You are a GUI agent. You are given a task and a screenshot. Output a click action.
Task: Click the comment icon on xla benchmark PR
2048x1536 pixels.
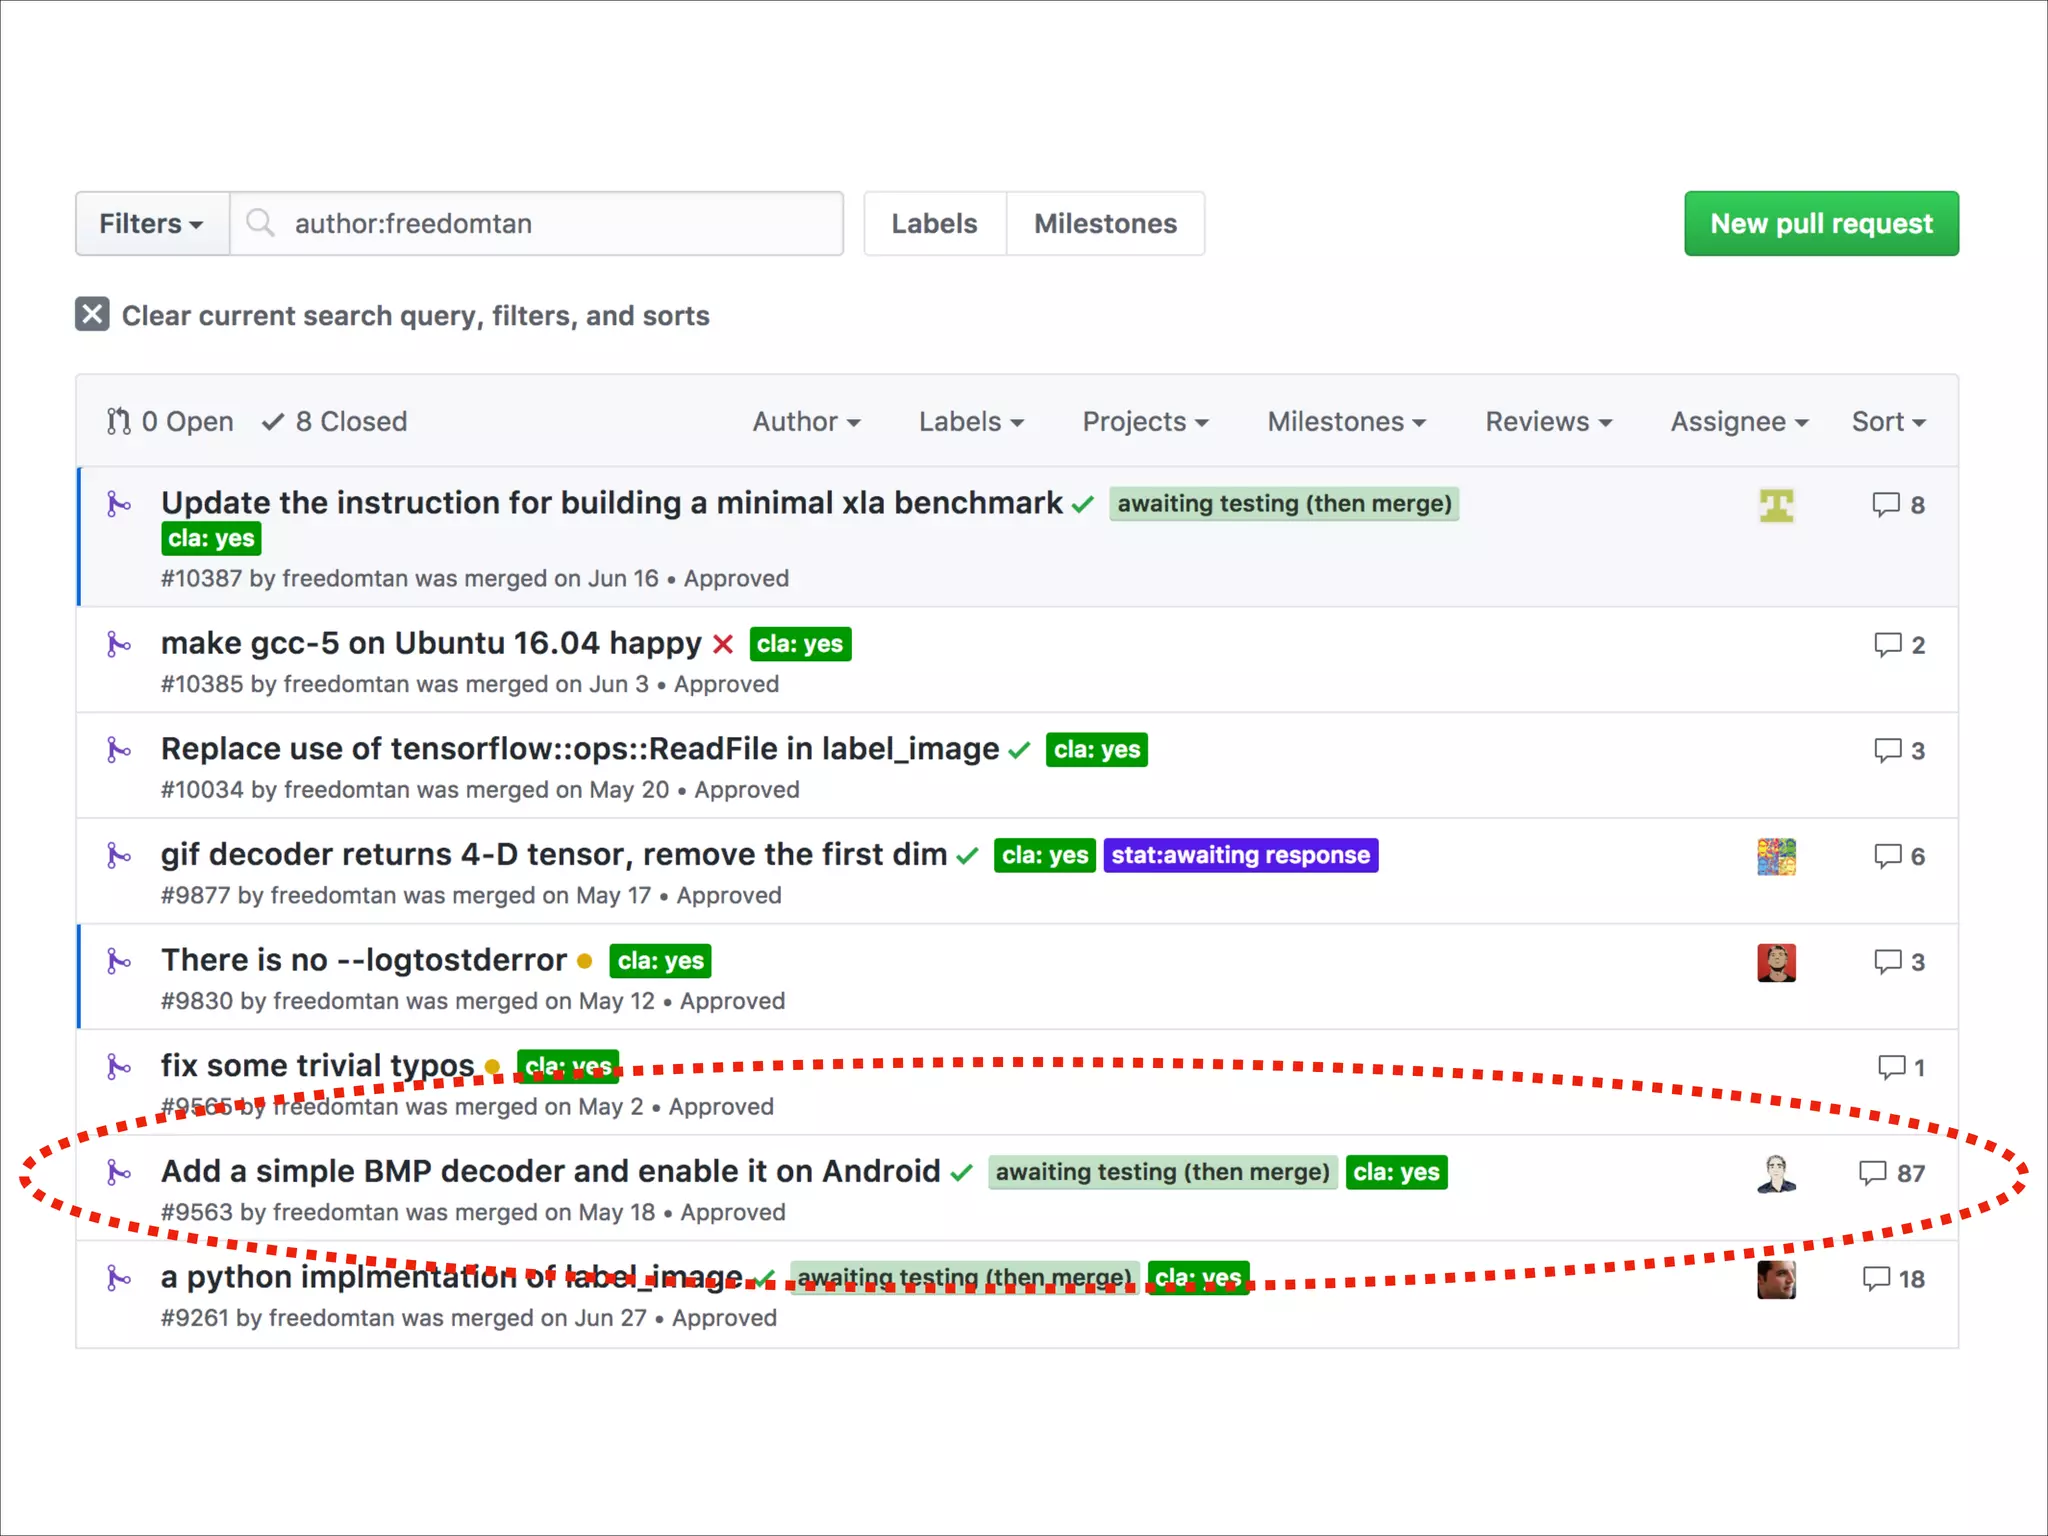coord(1885,504)
